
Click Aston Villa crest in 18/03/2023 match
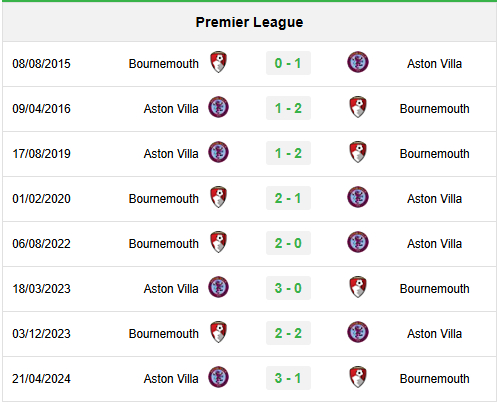point(219,287)
